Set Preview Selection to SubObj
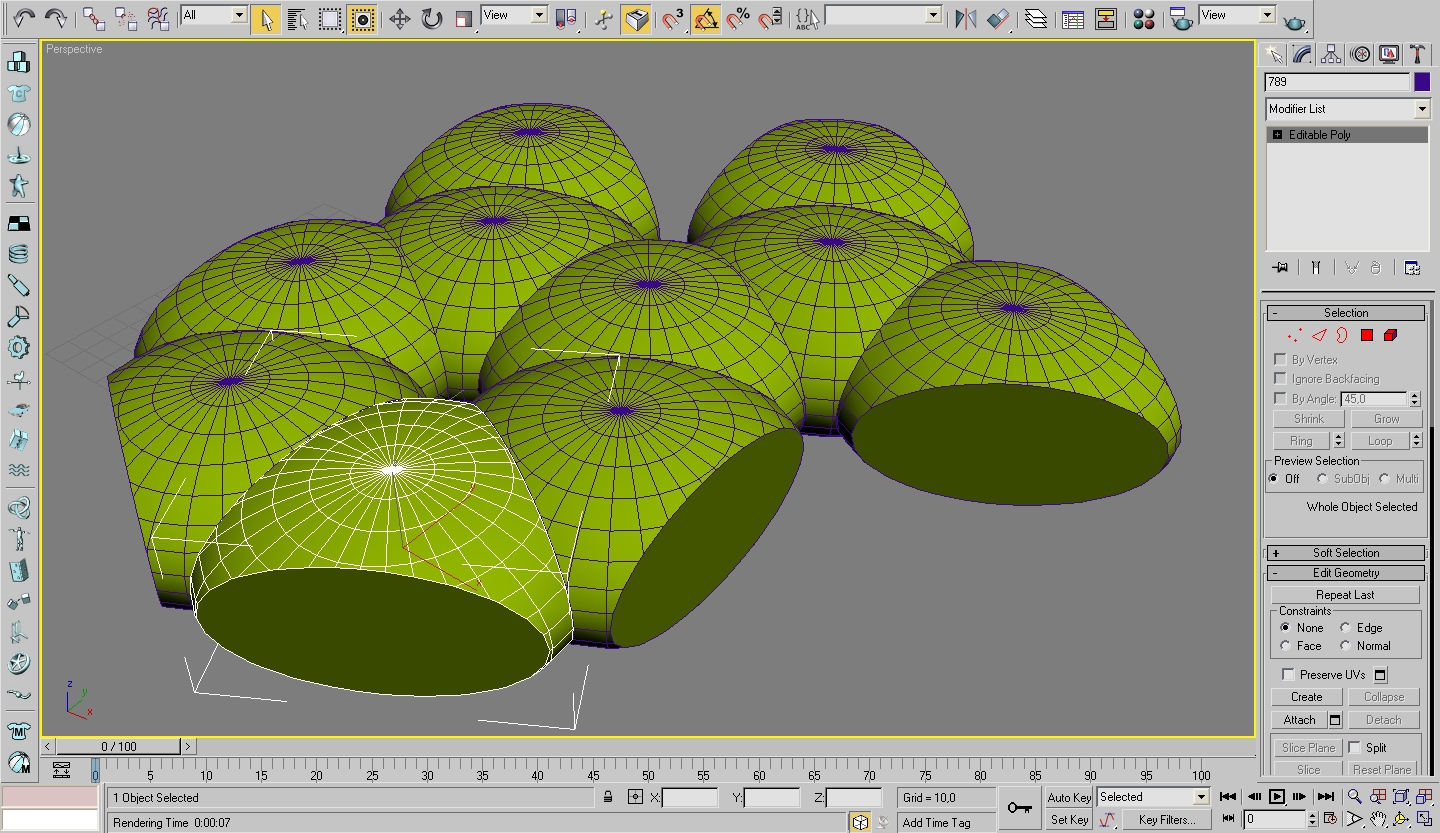This screenshot has height=833, width=1440. [x=1322, y=479]
